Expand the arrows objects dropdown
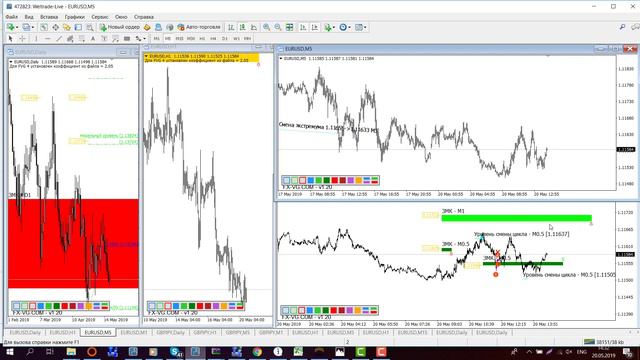 coord(144,38)
